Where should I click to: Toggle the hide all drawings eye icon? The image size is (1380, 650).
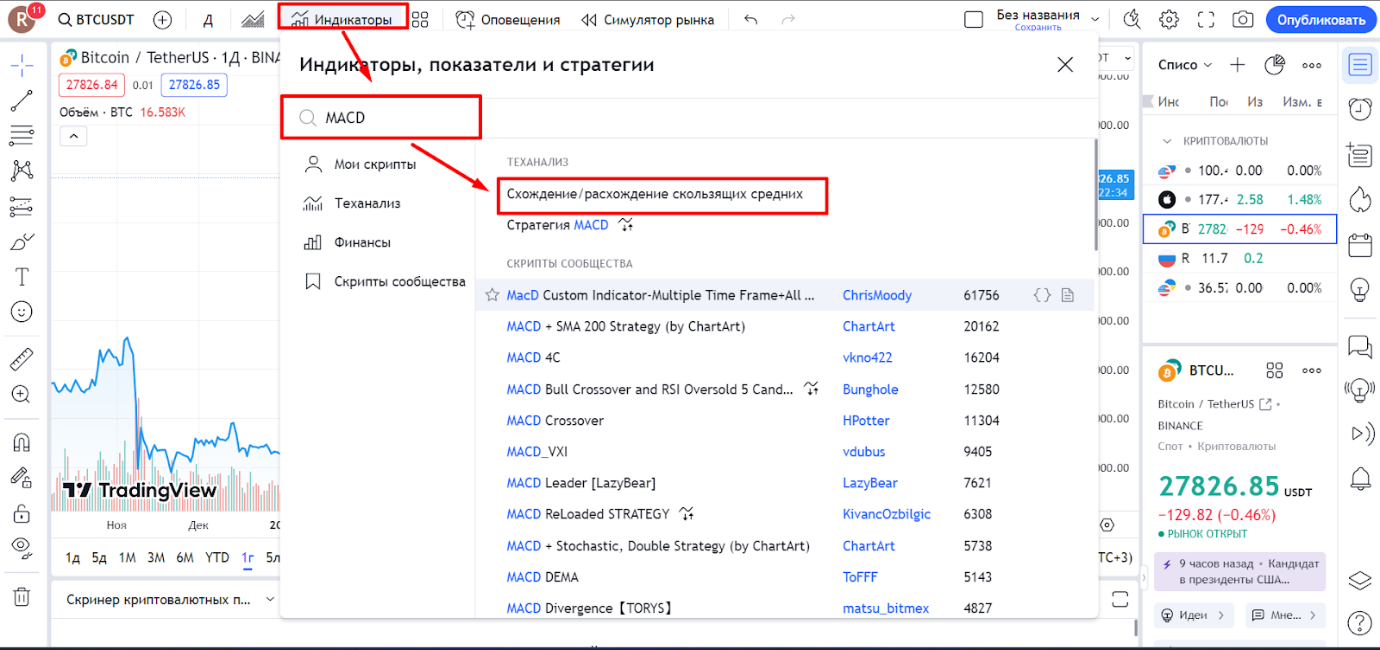[x=21, y=546]
